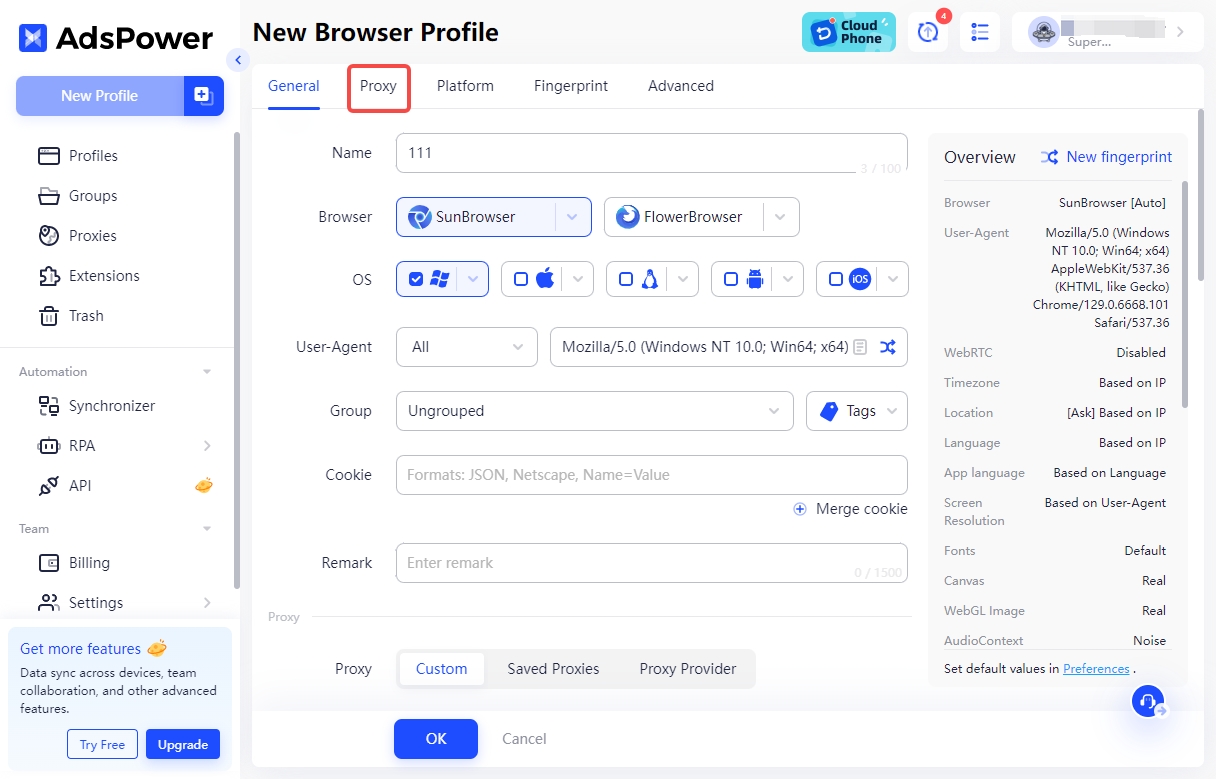Click Cancel to discard profile
The width and height of the screenshot is (1216, 779).
click(x=524, y=739)
